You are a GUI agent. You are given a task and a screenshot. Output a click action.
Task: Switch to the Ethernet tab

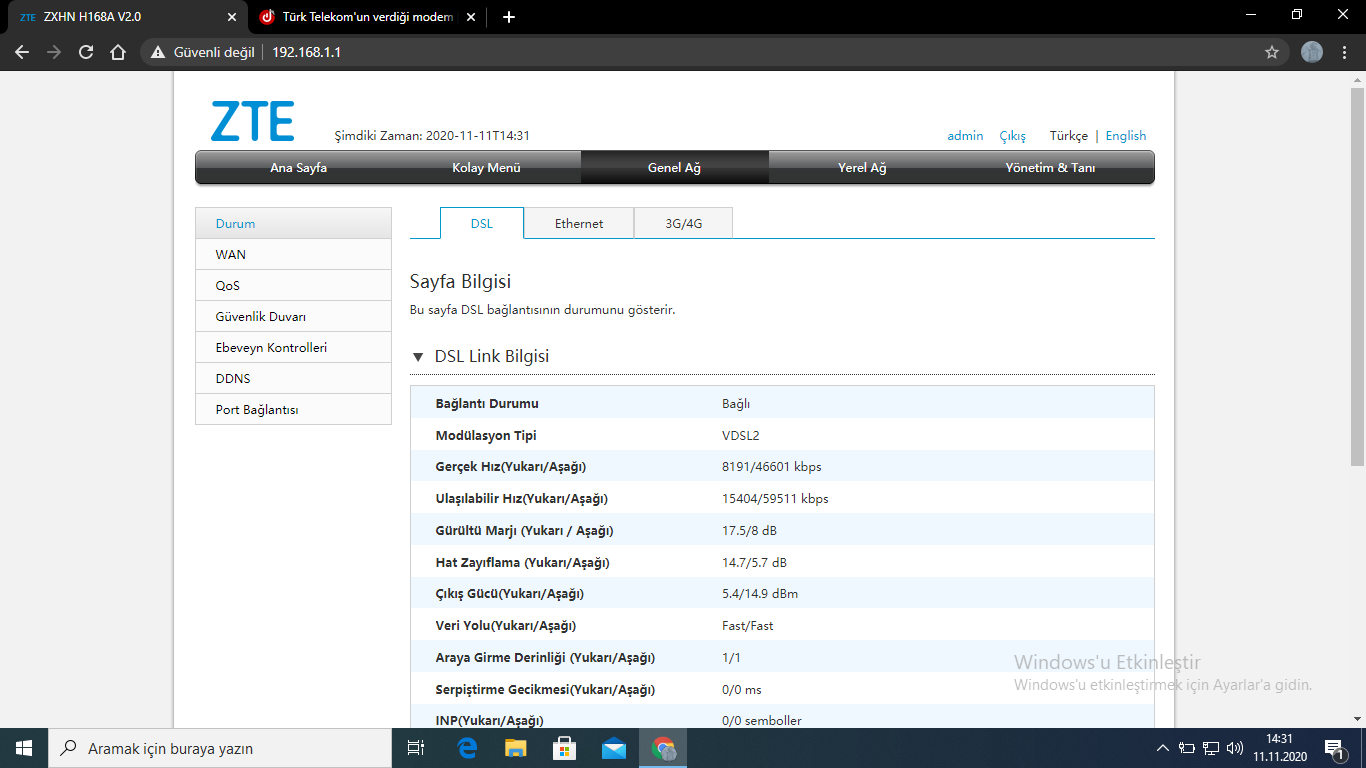coord(579,224)
